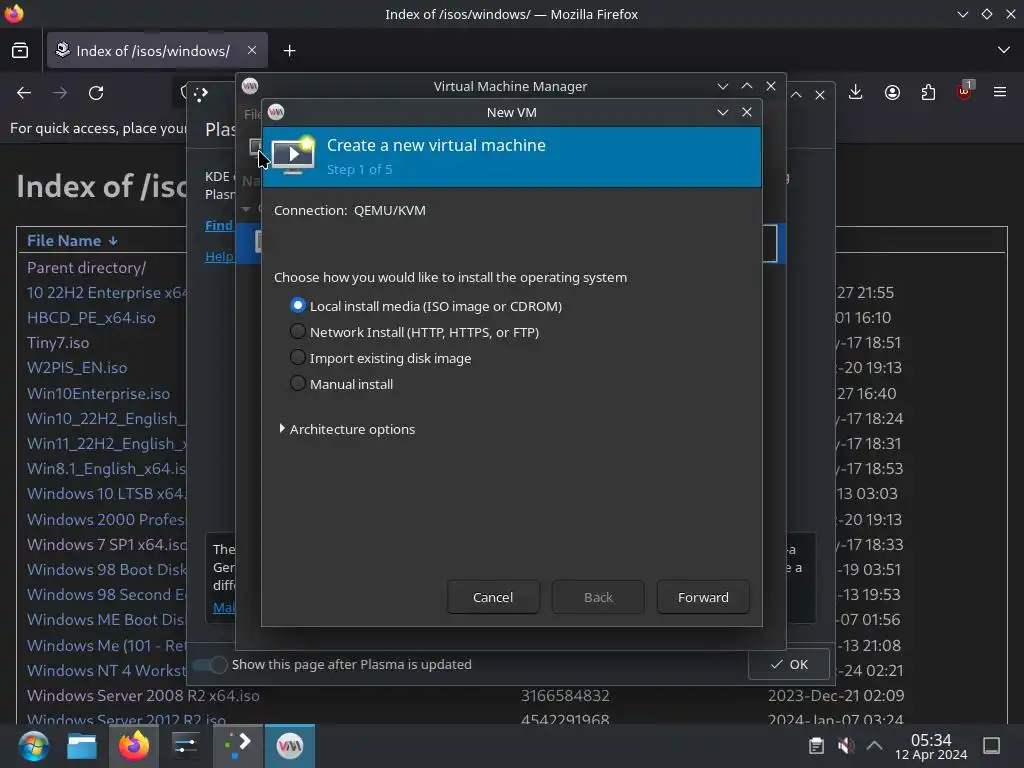Open Firefox extensions puzzle icon
1024x768 pixels.
click(x=928, y=93)
